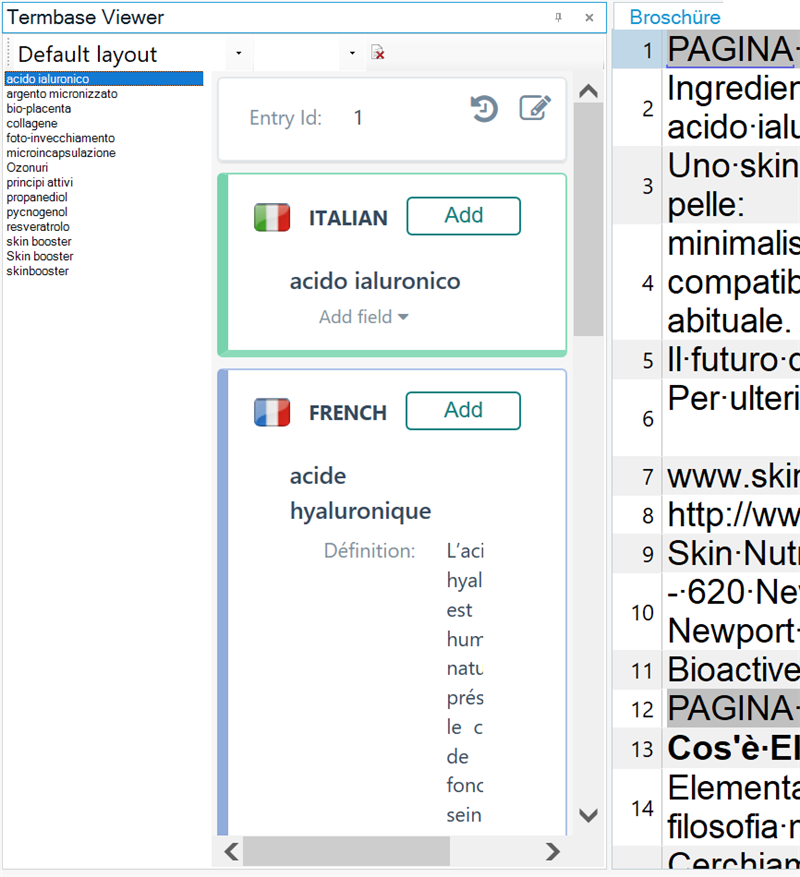Select lowercase 'skin booster' term
Screen dimensions: 800x877
pos(39,242)
